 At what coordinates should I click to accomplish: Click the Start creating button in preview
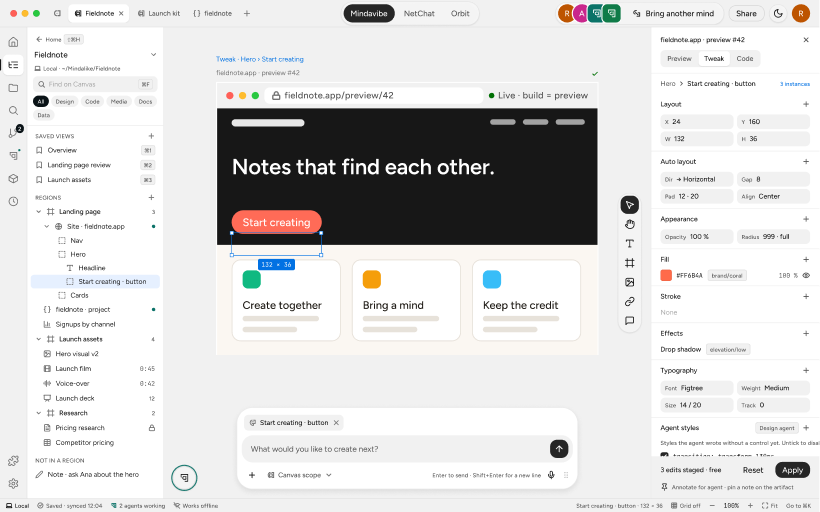(276, 222)
